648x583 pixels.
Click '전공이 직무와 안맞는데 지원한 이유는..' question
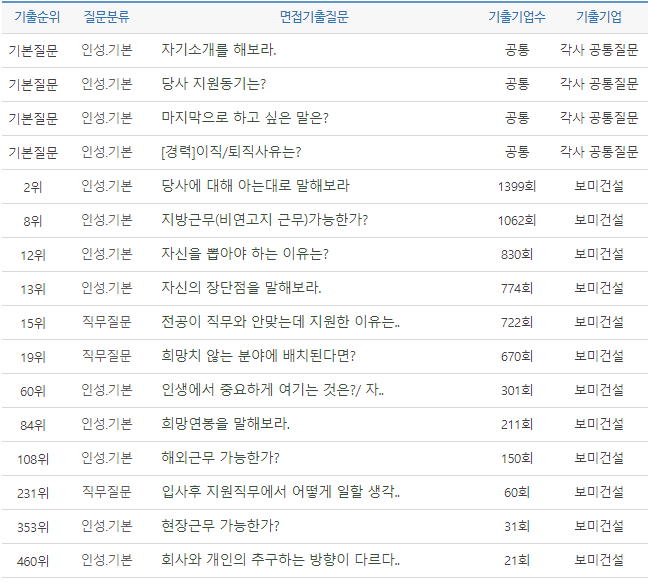280,322
